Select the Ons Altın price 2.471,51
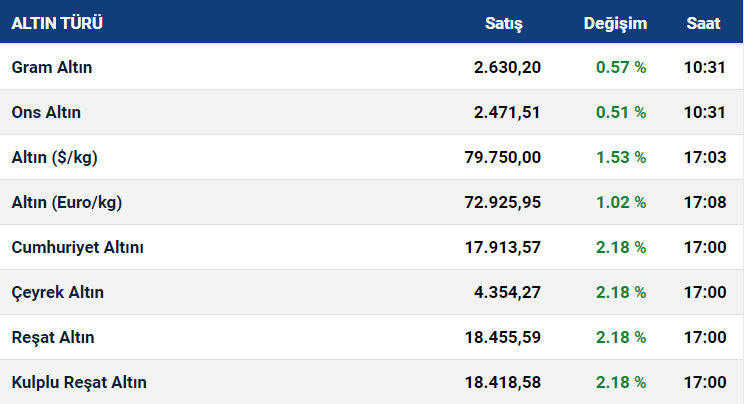 507,113
